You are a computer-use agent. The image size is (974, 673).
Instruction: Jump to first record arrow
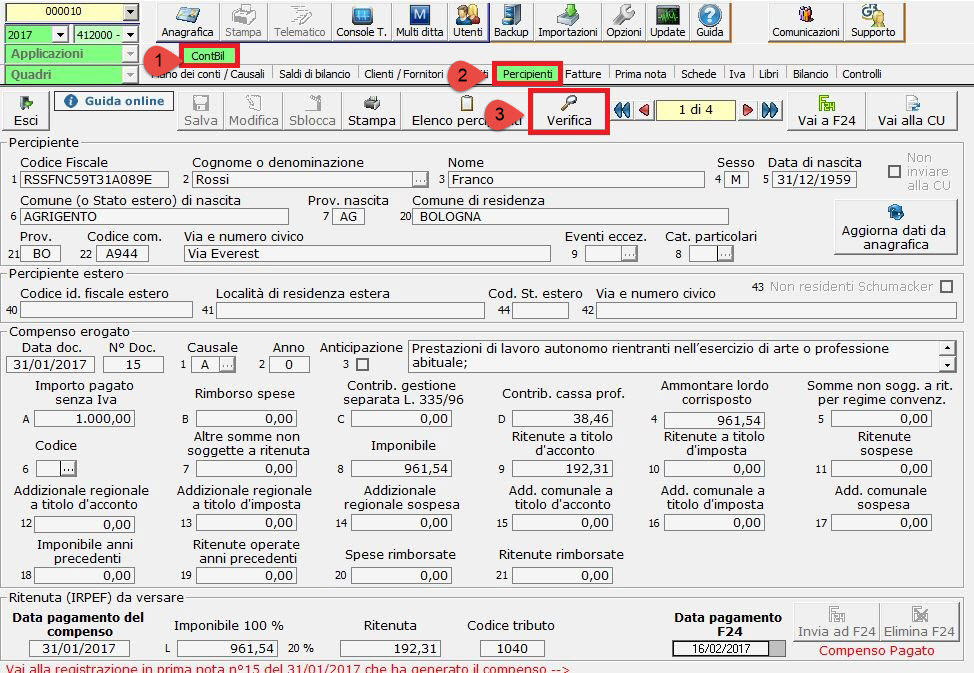(622, 110)
